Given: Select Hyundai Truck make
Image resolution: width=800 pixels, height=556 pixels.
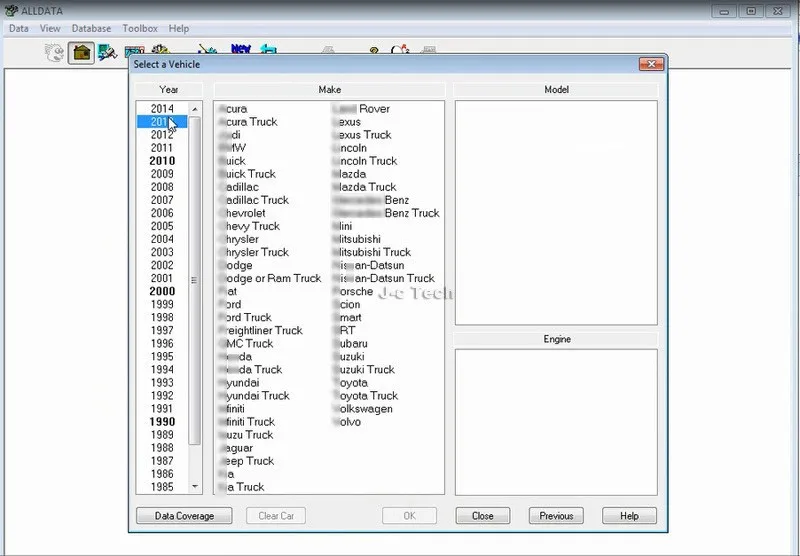Looking at the screenshot, I should coord(254,395).
